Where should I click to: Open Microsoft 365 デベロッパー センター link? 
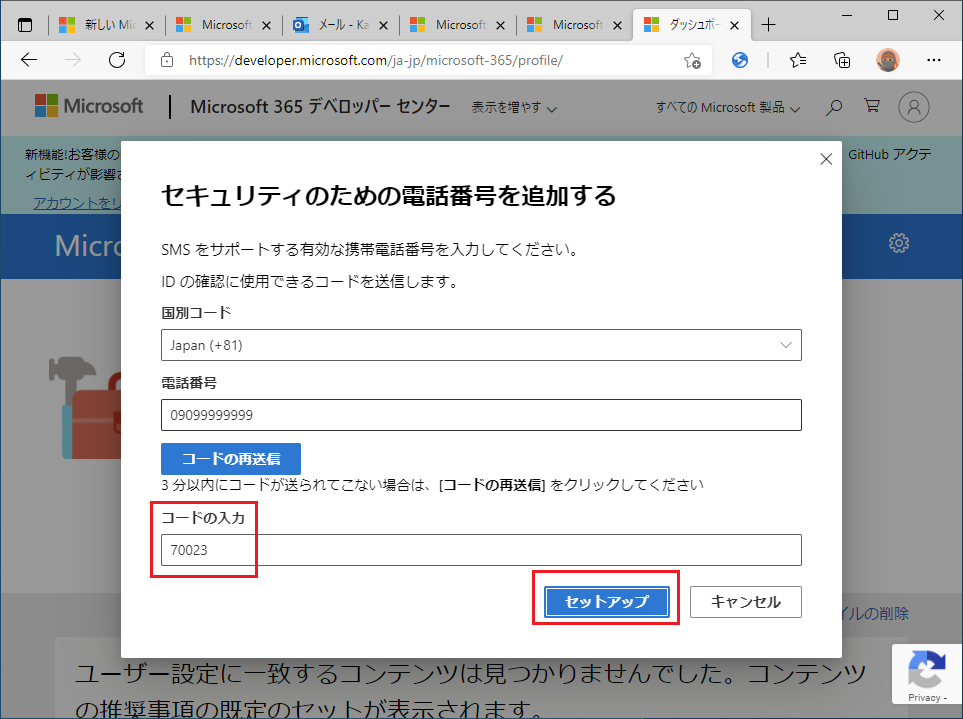click(320, 106)
